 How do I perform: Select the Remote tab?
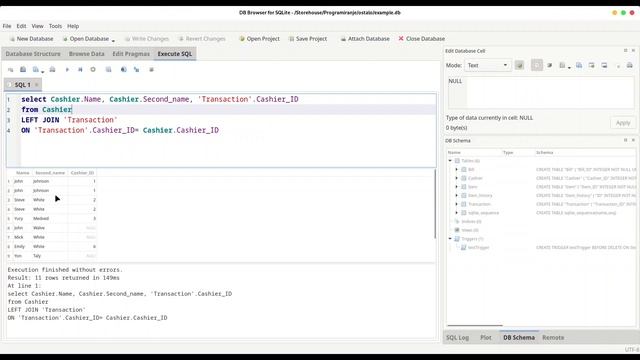[553, 338]
